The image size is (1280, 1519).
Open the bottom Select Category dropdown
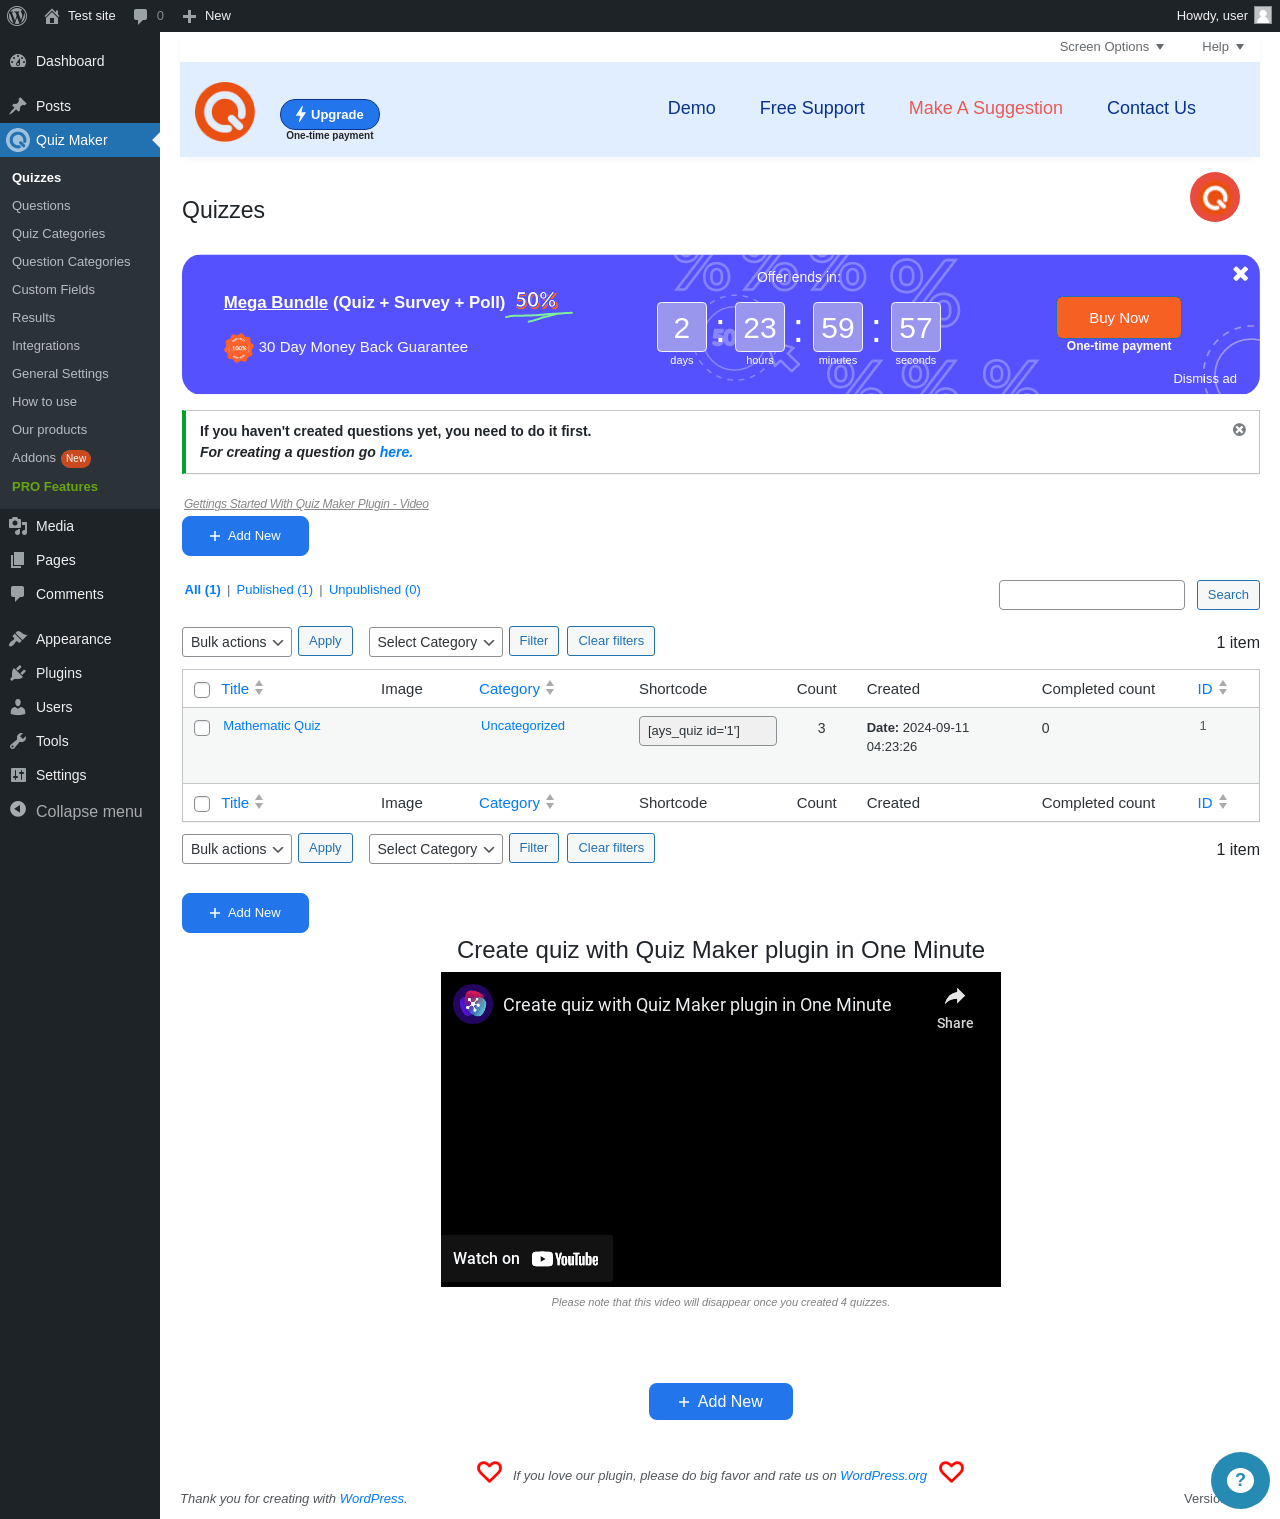tap(436, 849)
